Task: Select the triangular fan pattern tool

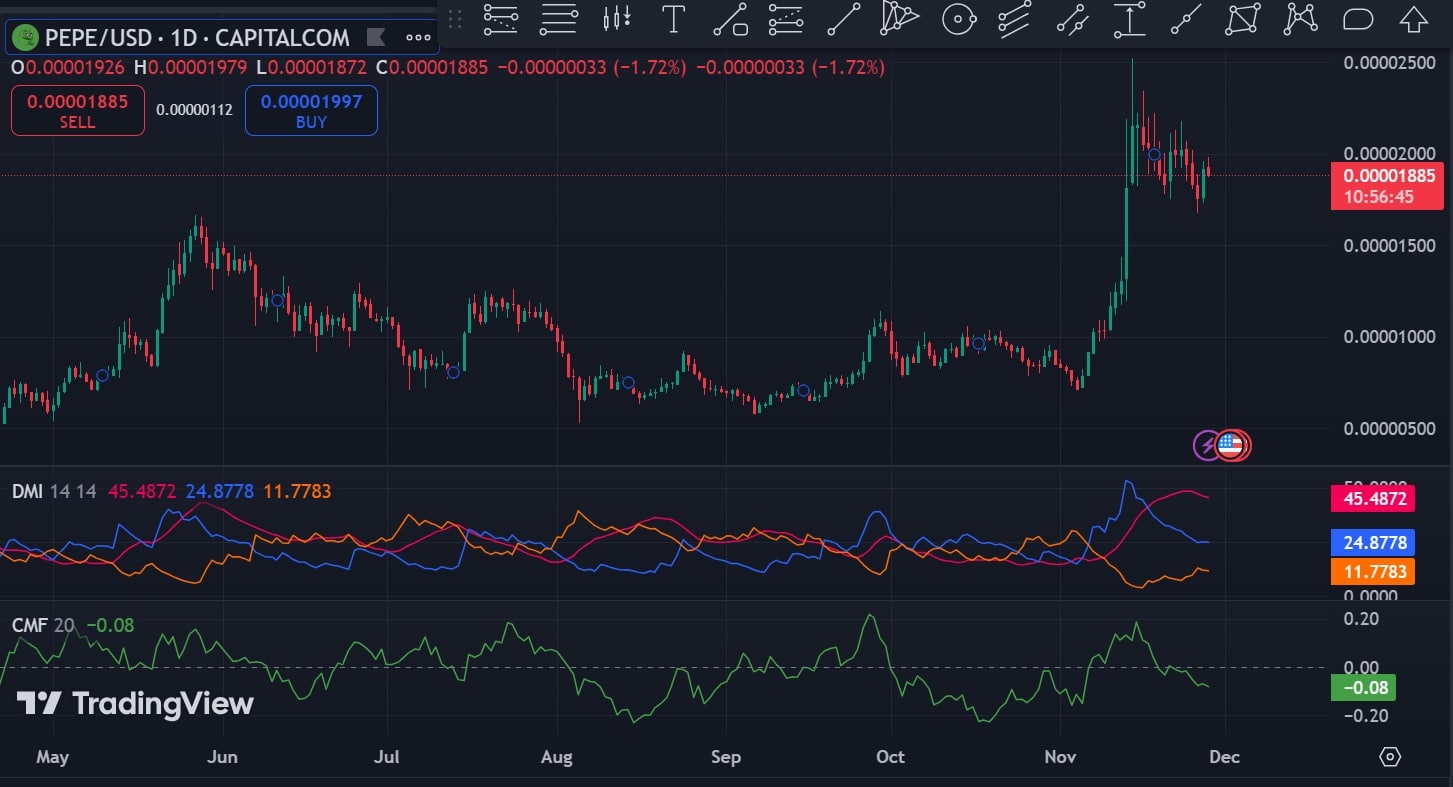Action: (899, 18)
